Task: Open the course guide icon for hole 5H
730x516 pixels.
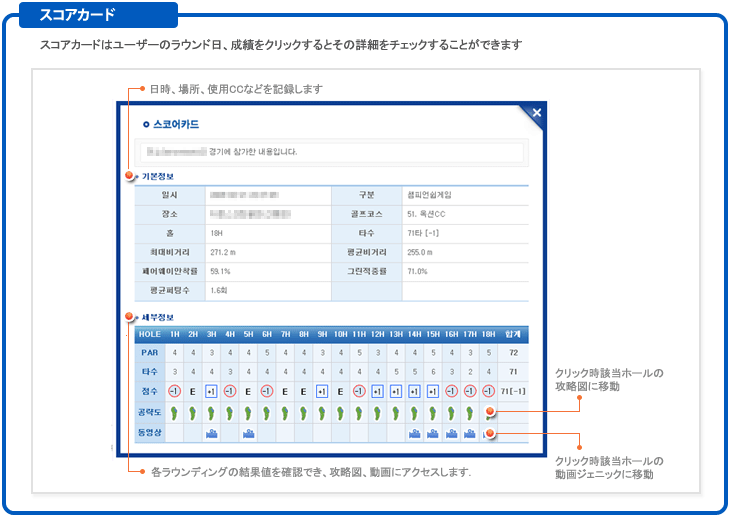Action: coord(248,412)
